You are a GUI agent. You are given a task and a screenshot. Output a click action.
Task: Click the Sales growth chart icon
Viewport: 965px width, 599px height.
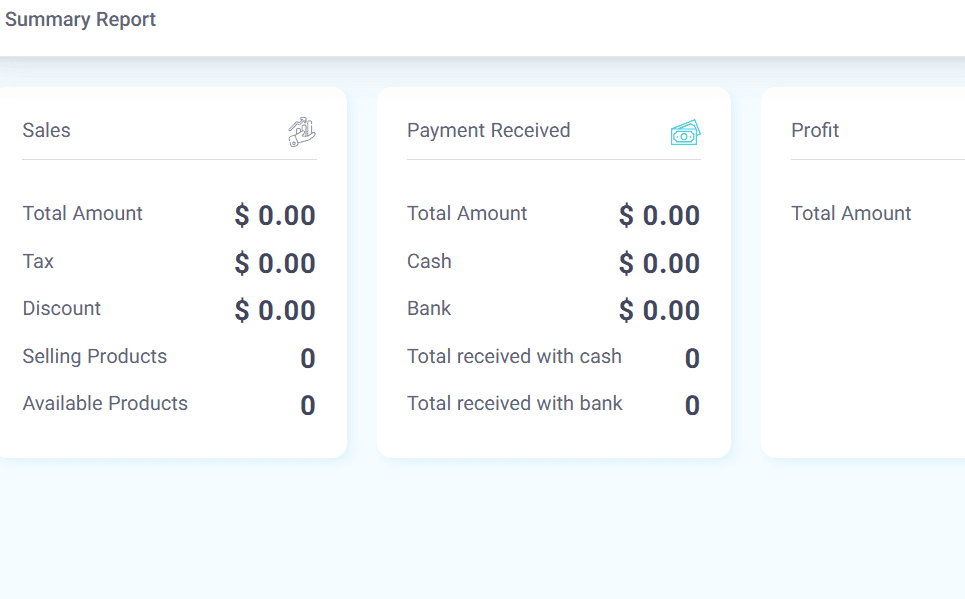[x=302, y=132]
